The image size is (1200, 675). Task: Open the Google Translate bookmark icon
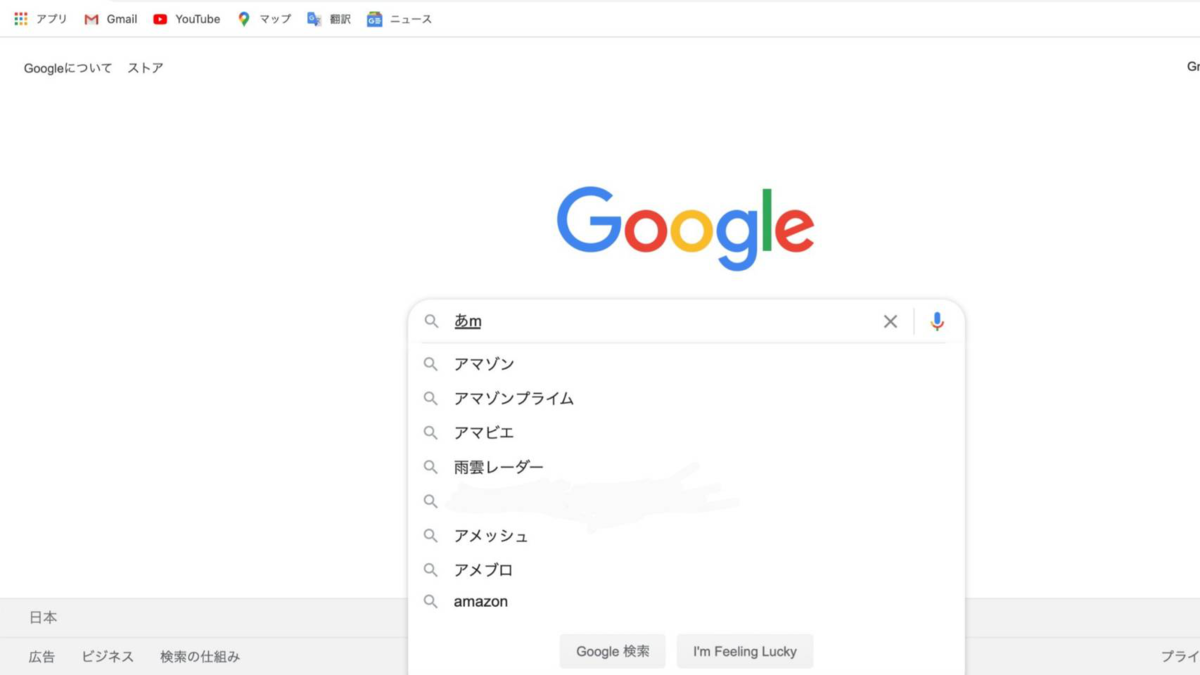[x=314, y=19]
